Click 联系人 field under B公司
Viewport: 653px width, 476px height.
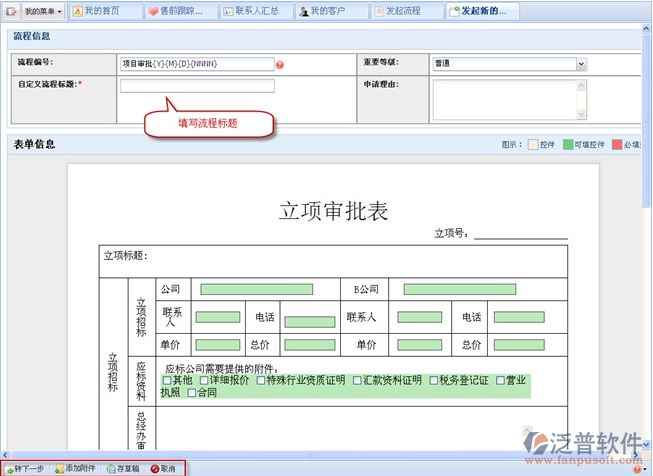click(420, 317)
